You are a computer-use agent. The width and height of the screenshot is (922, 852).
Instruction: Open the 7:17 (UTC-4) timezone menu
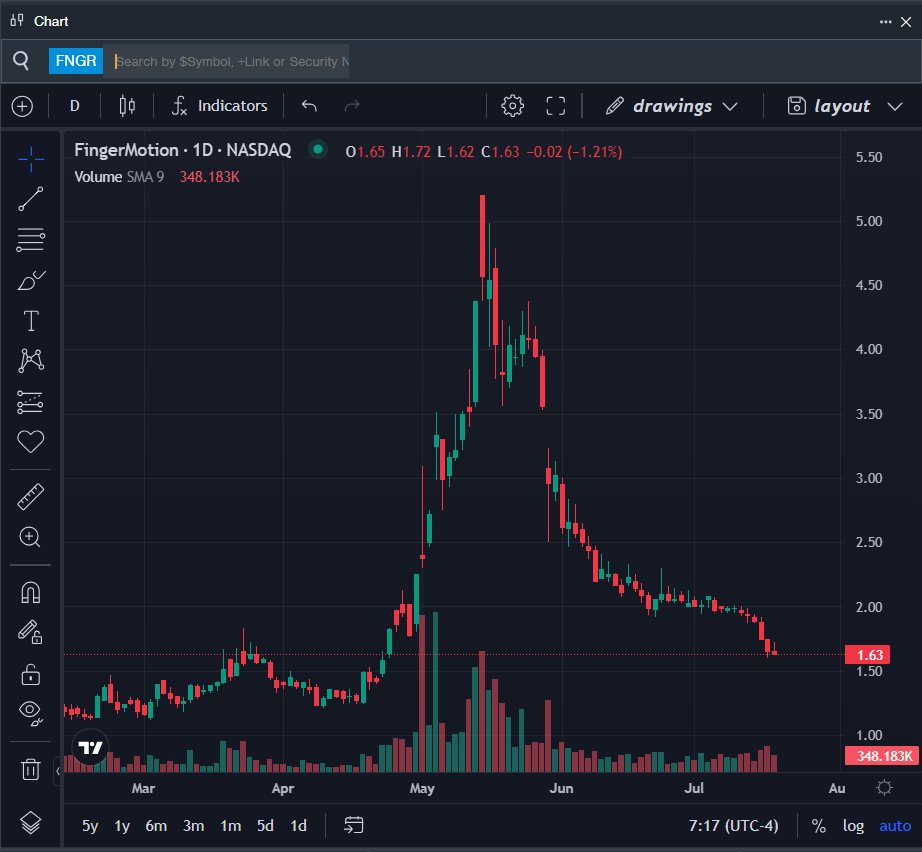(733, 826)
